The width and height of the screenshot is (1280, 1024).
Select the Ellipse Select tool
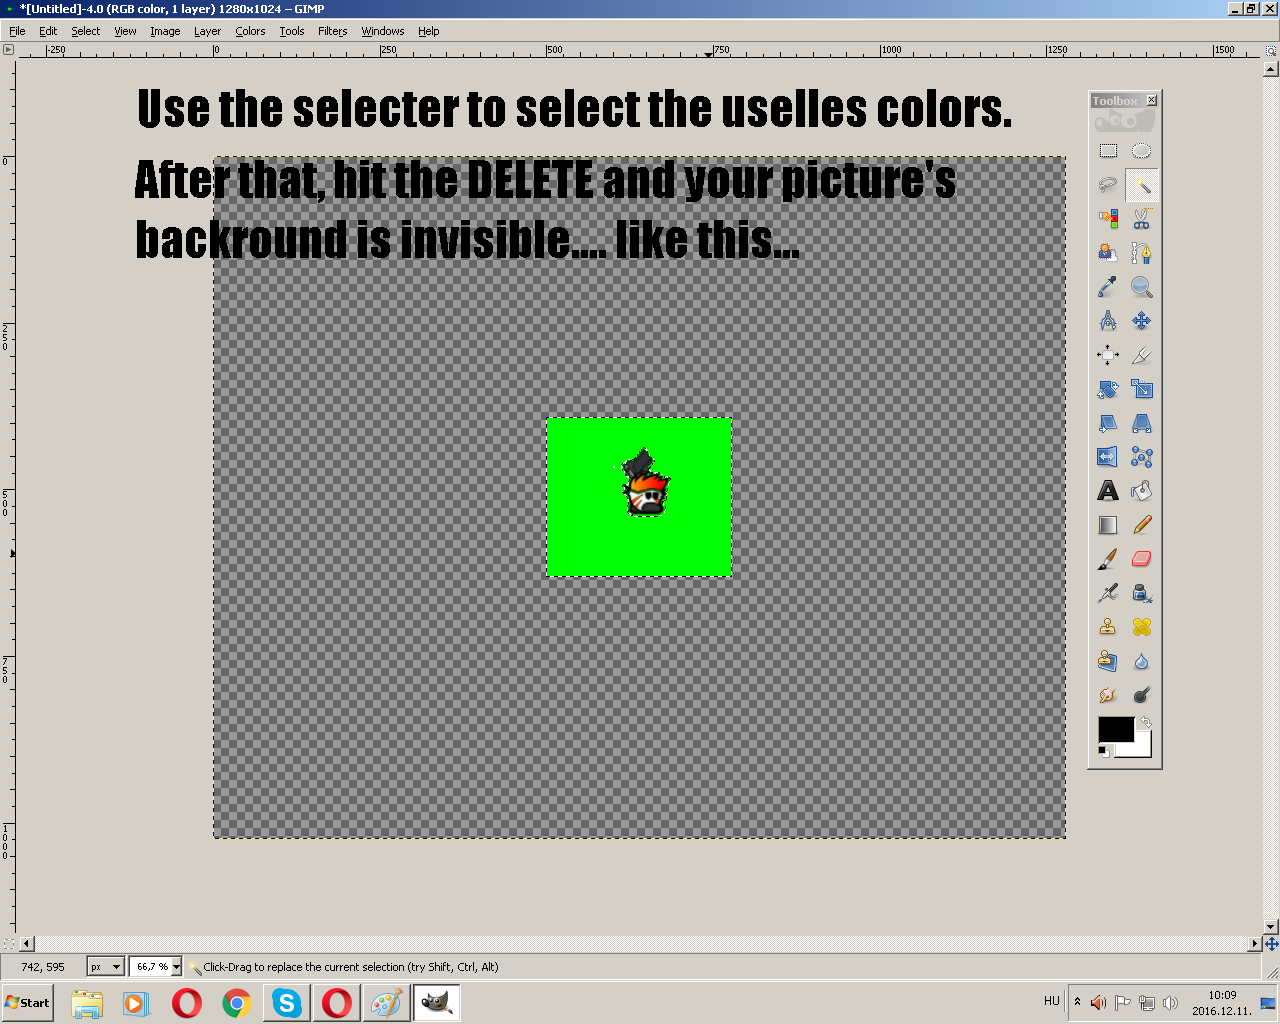1142,150
